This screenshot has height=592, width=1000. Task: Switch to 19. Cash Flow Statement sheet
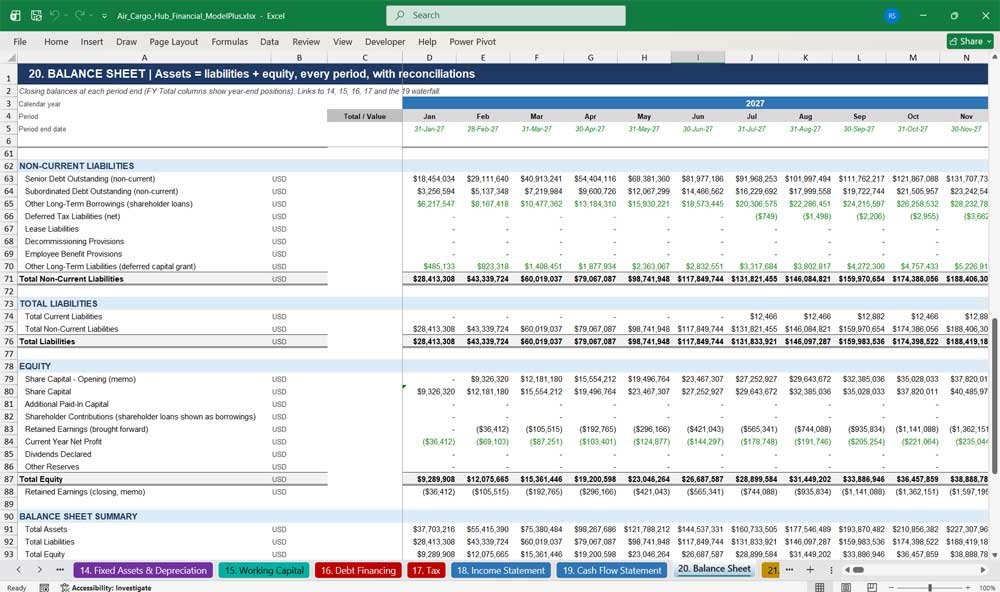click(x=612, y=570)
